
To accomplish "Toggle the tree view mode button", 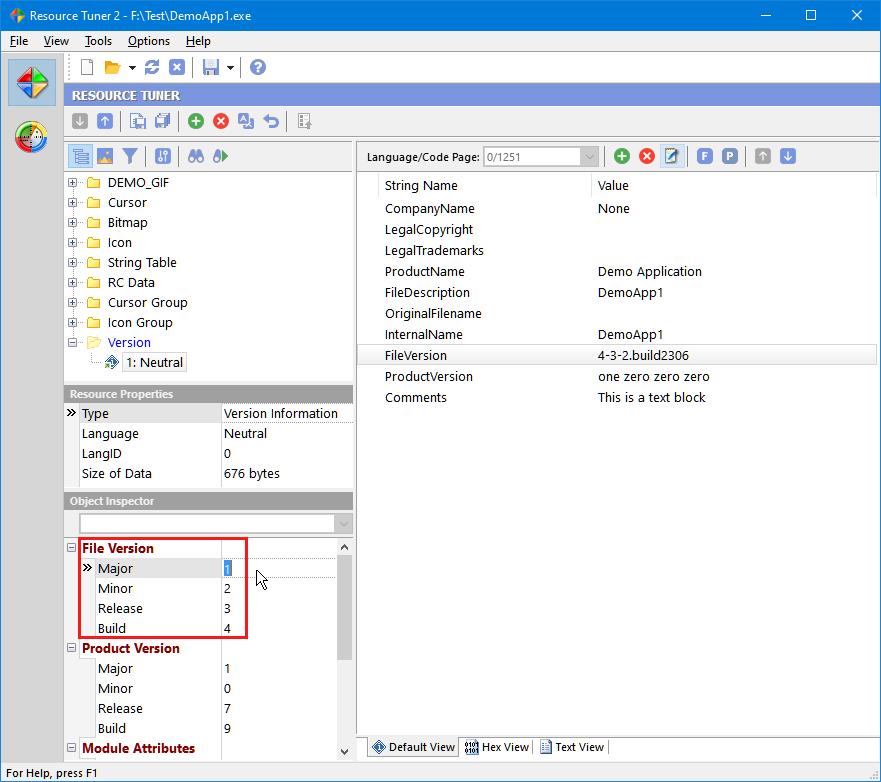I will pos(81,156).
